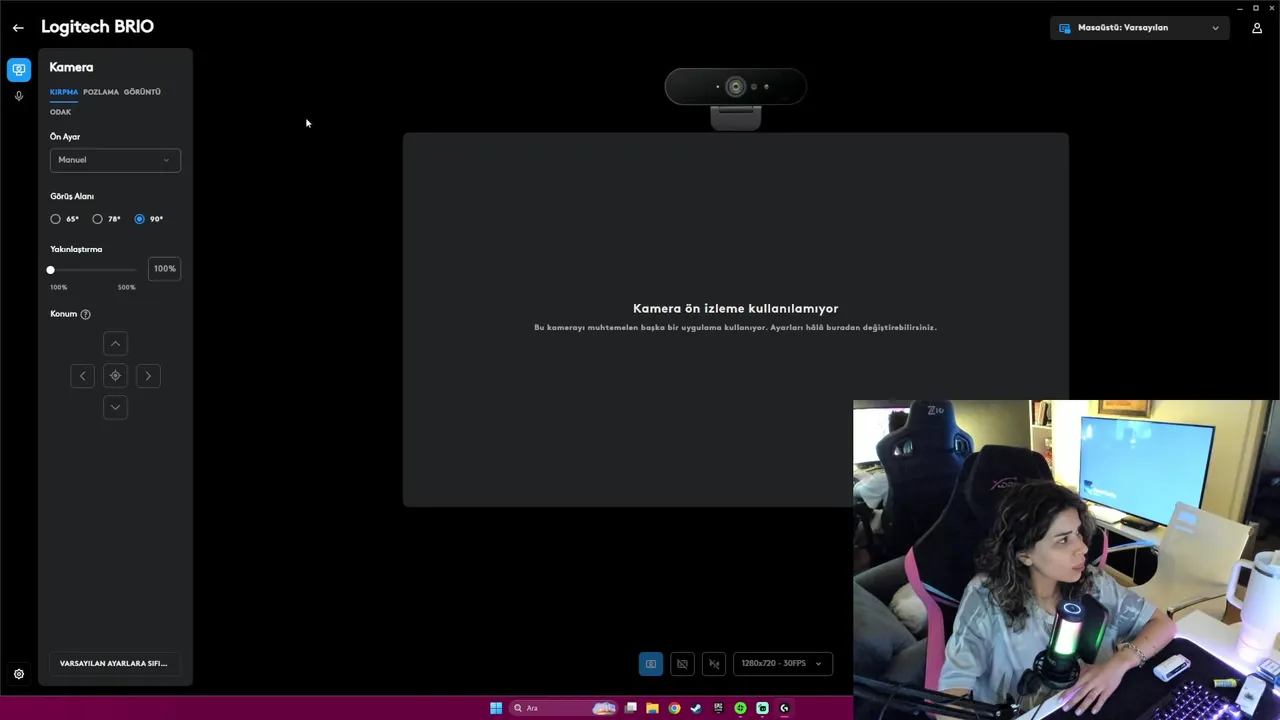1280x720 pixels.
Task: Click the 500% maximum zoom label
Action: [126, 288]
